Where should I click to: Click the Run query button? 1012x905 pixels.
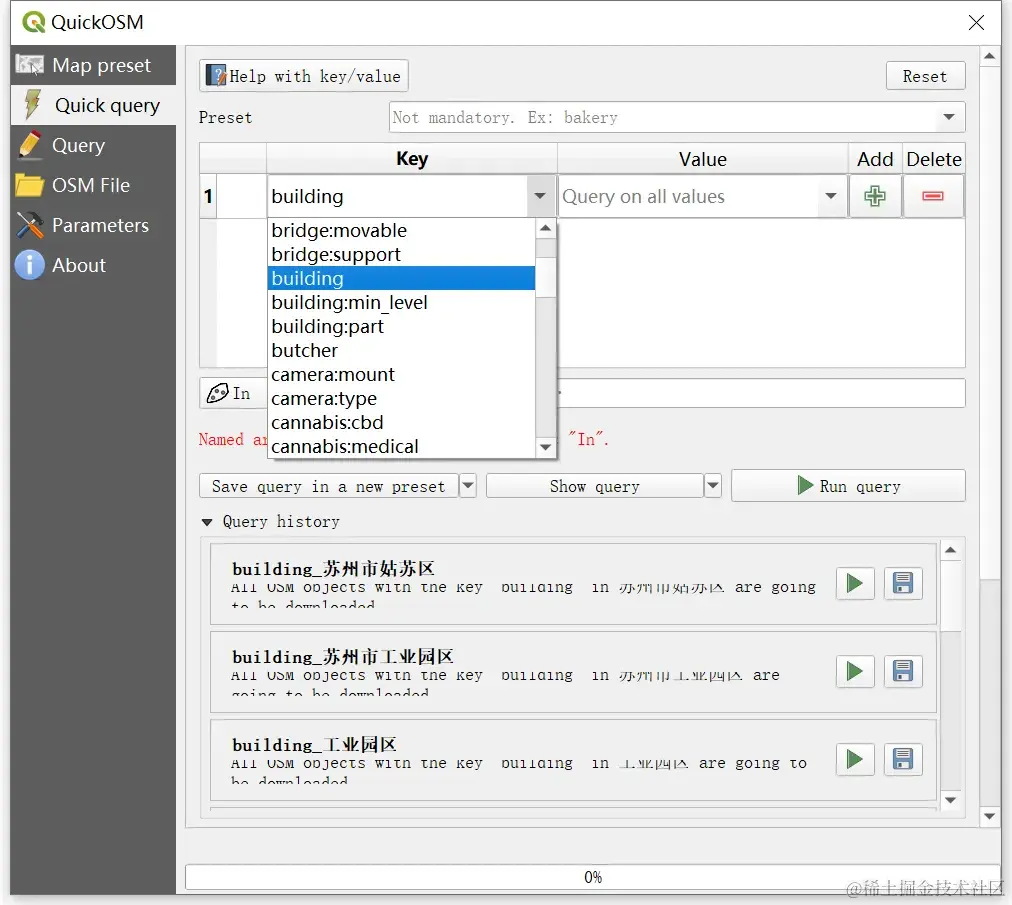tap(848, 485)
